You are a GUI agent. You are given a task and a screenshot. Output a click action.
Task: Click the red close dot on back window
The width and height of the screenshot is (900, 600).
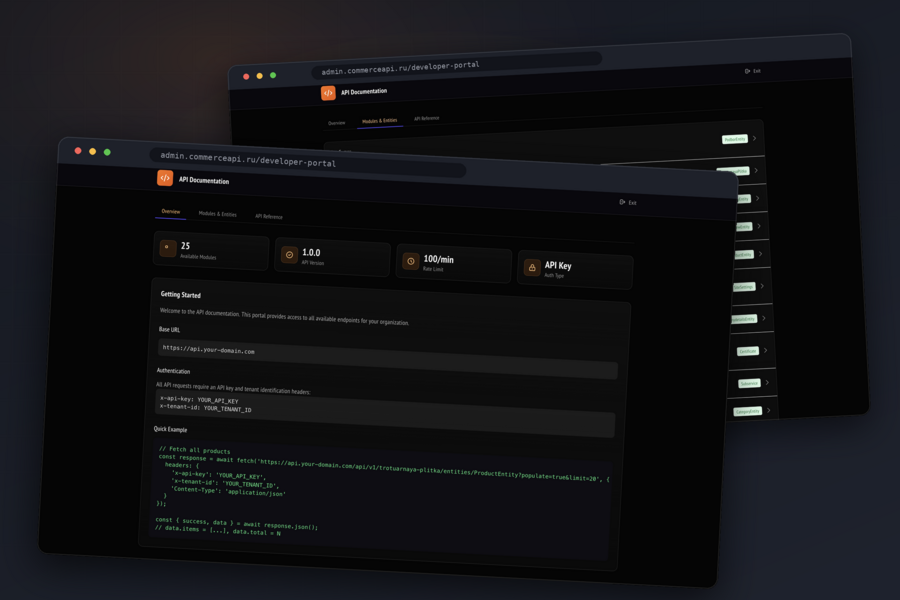pyautogui.click(x=246, y=76)
